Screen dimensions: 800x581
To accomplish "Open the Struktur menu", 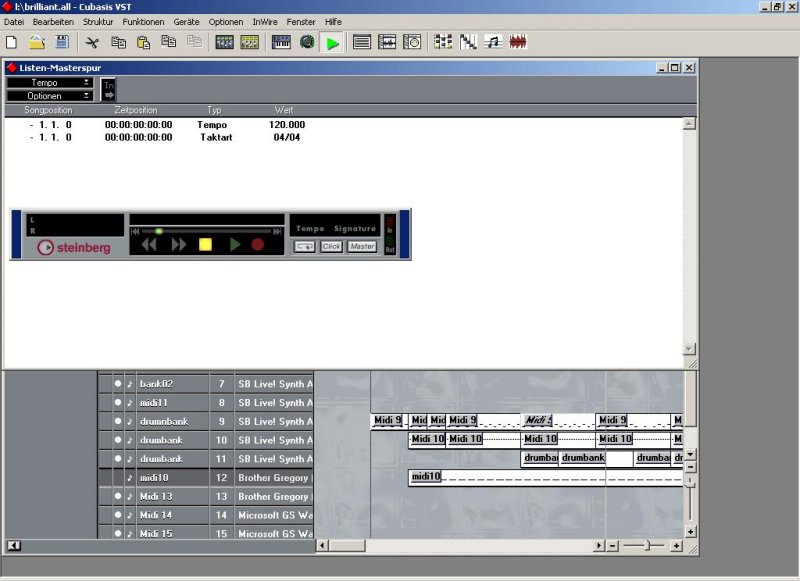I will point(98,22).
